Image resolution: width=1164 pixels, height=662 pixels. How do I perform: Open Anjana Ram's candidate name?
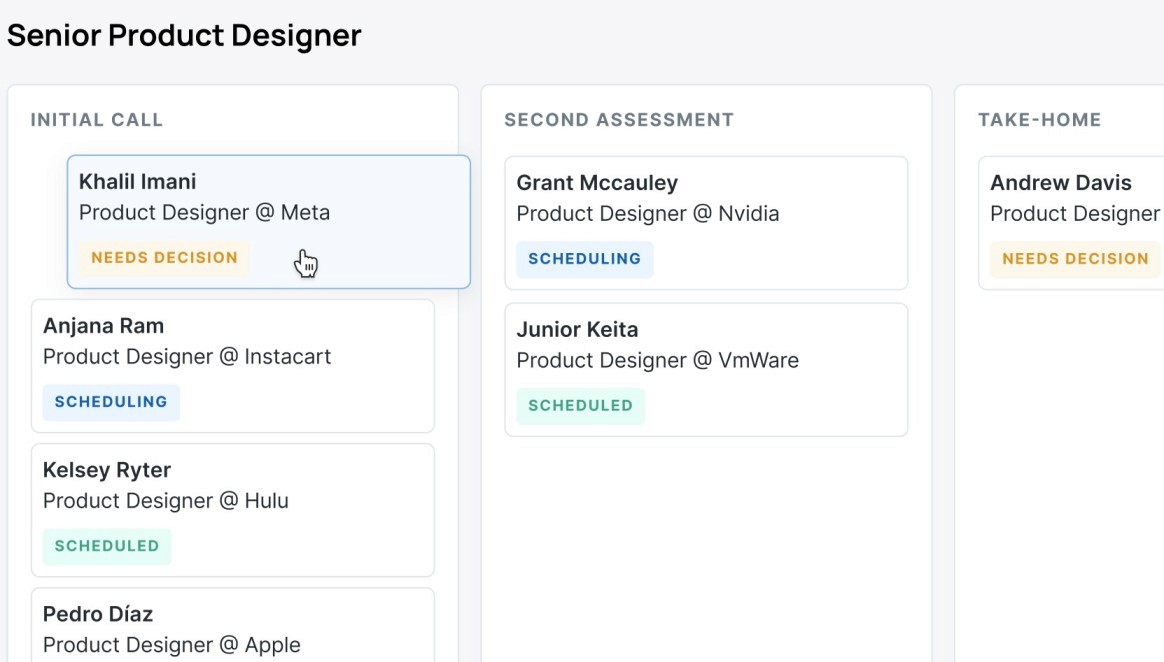coord(103,326)
